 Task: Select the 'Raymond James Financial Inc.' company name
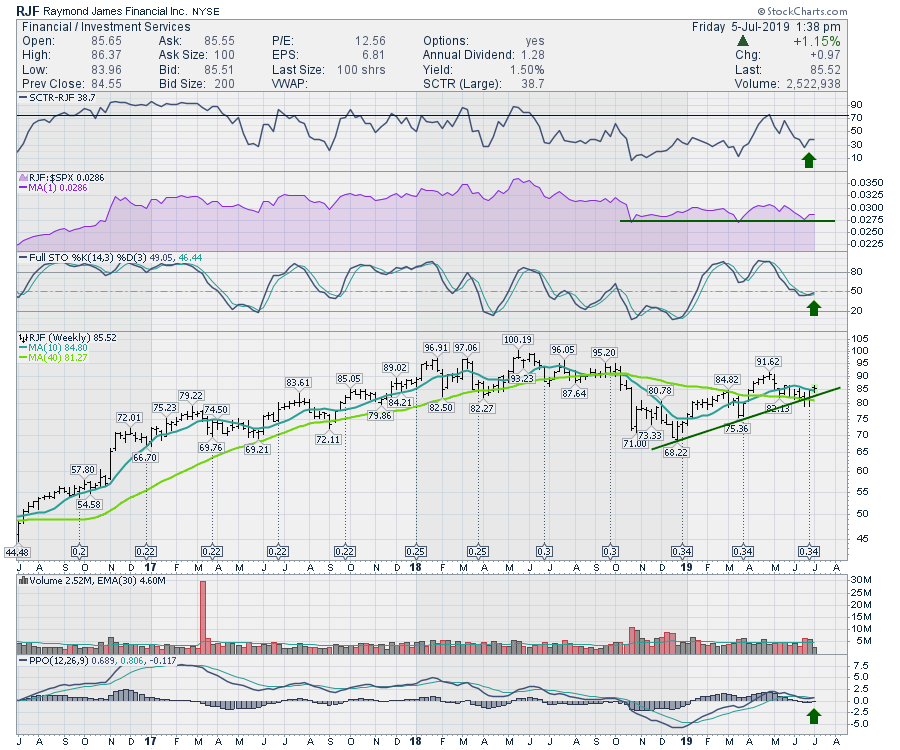115,11
